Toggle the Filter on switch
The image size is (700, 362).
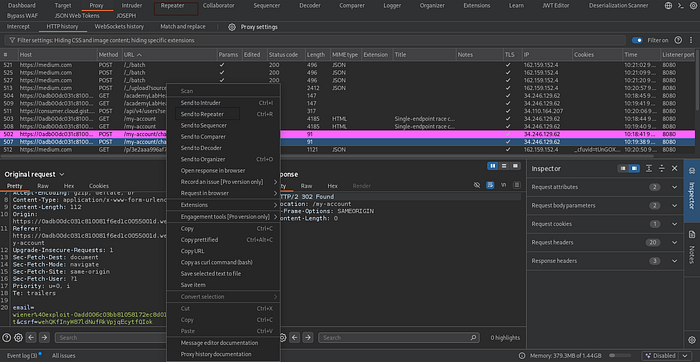pyautogui.click(x=637, y=40)
